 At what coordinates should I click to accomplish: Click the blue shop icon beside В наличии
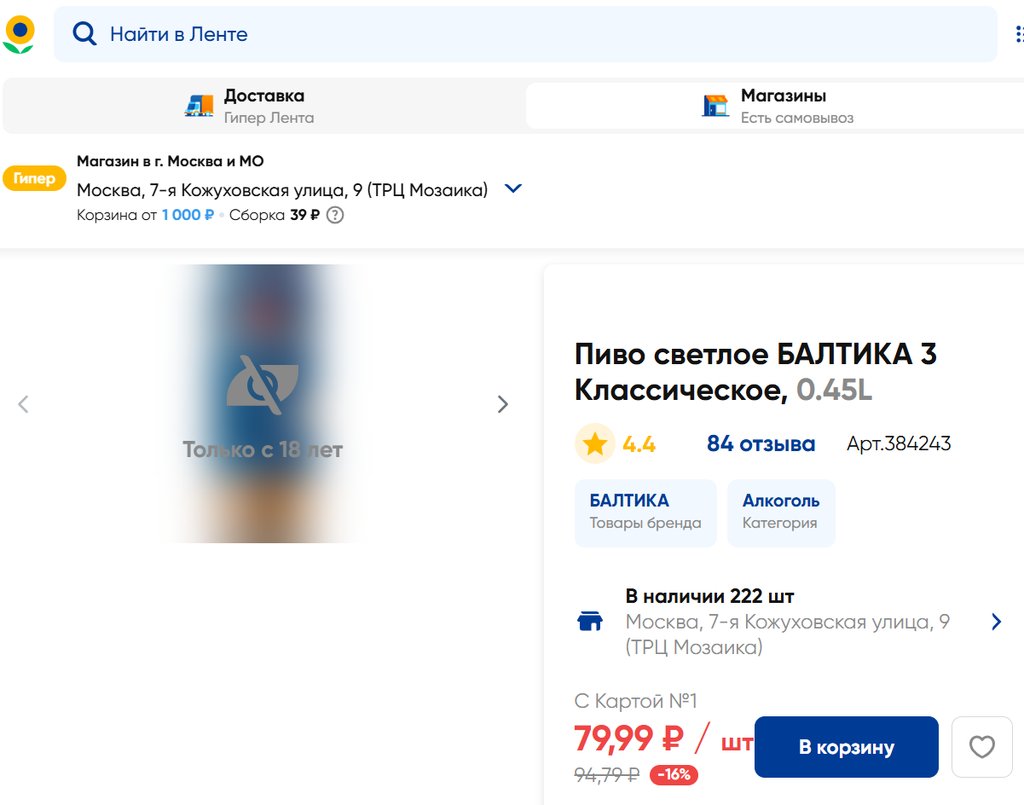[x=590, y=622]
